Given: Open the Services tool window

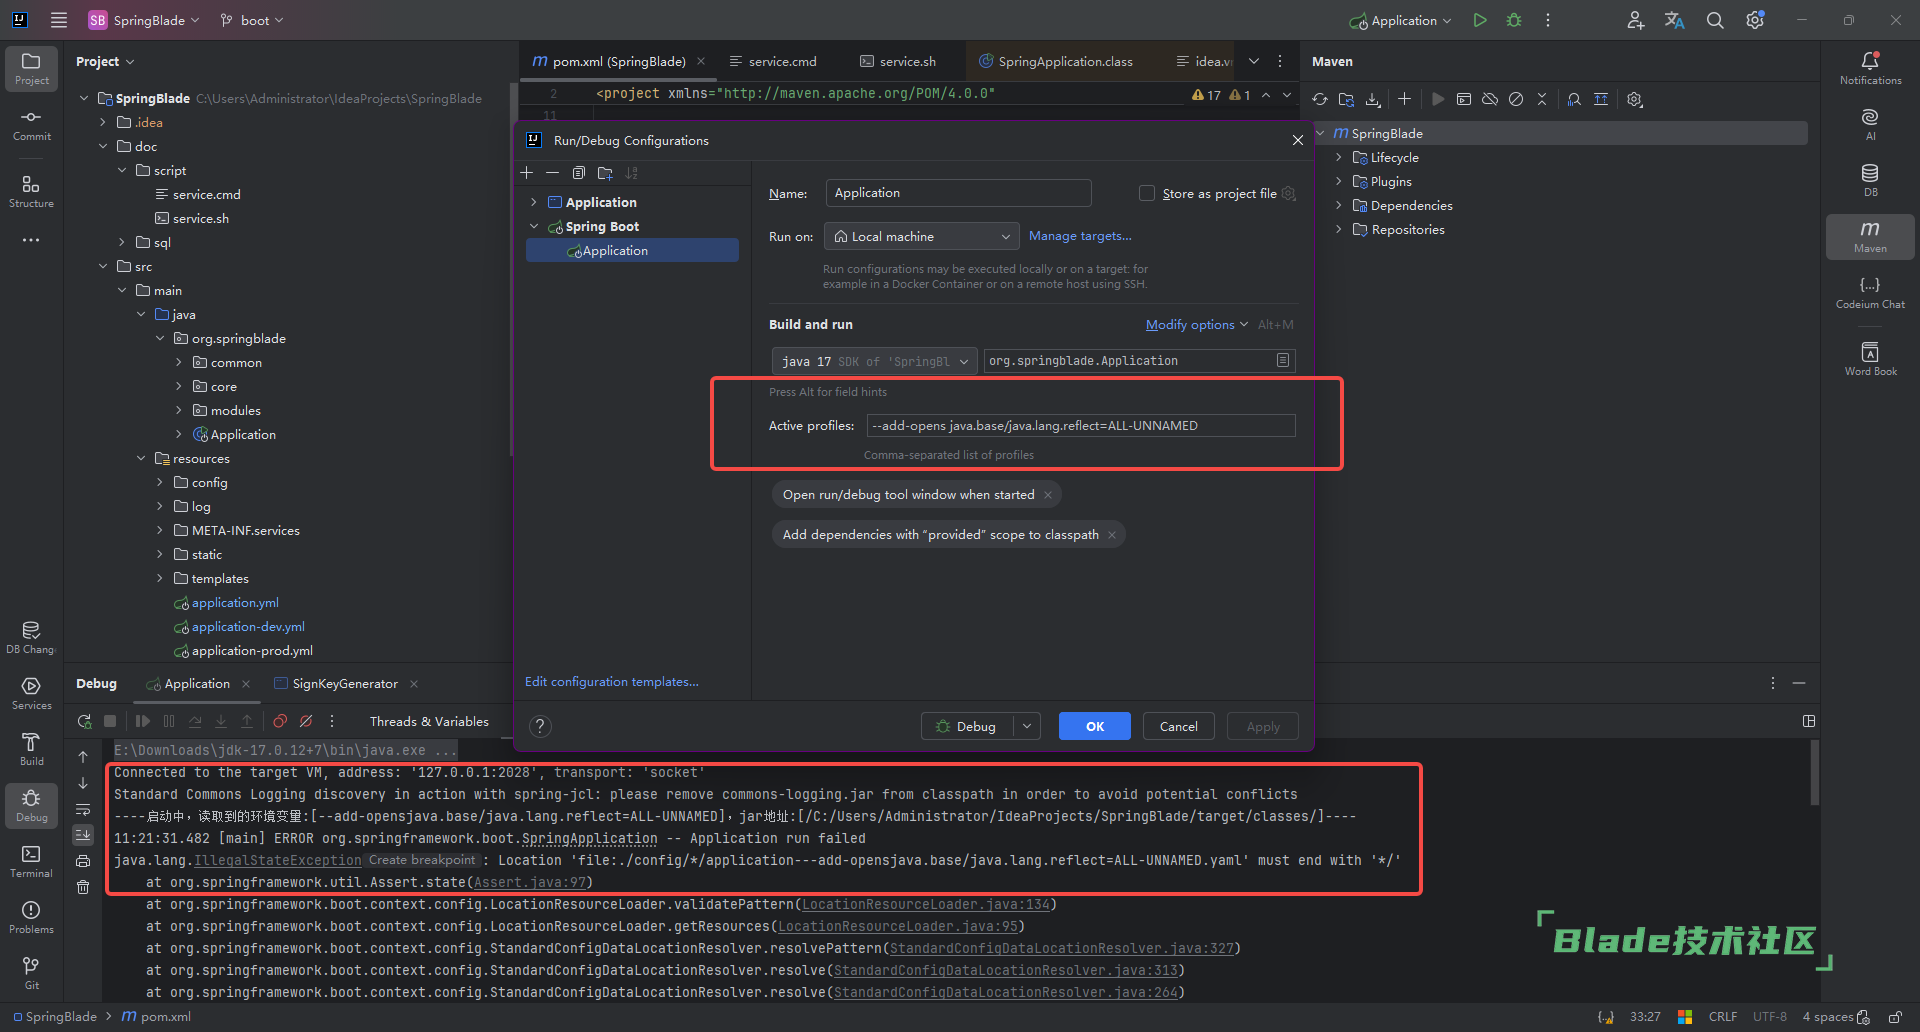Looking at the screenshot, I should click(x=31, y=693).
